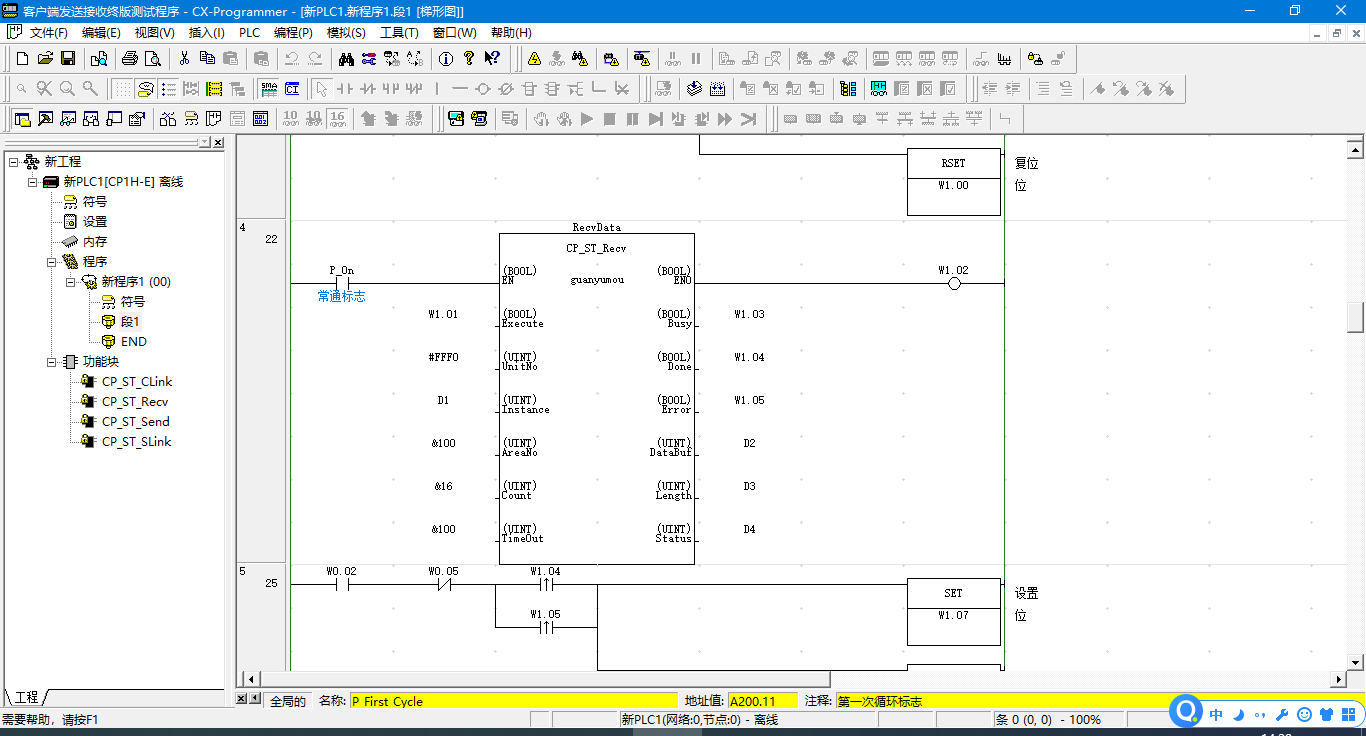Image resolution: width=1366 pixels, height=736 pixels.
Task: Select the CP_ST_Send function block
Action: tap(135, 422)
